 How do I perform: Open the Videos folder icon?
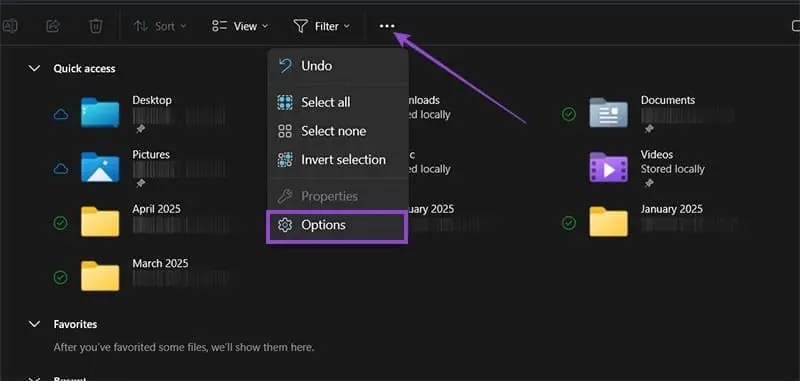pyautogui.click(x=608, y=167)
